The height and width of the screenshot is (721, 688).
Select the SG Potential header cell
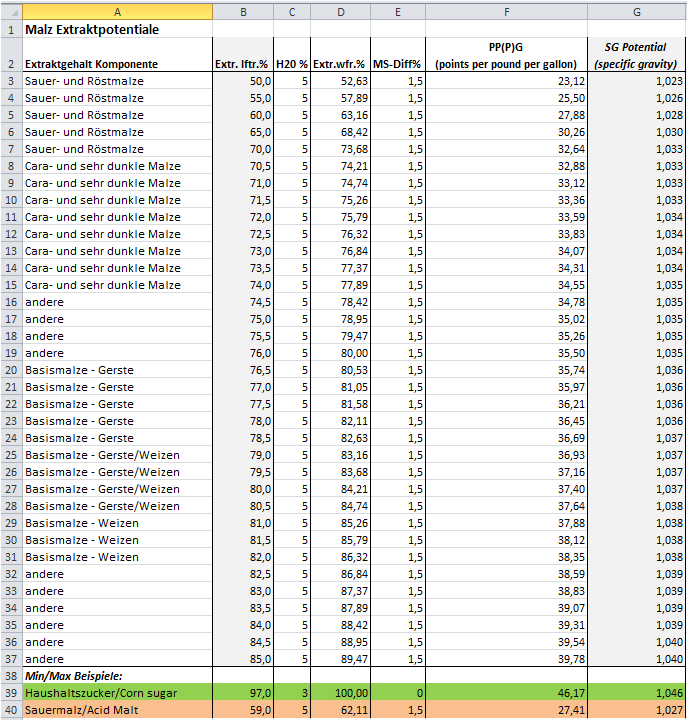(636, 55)
